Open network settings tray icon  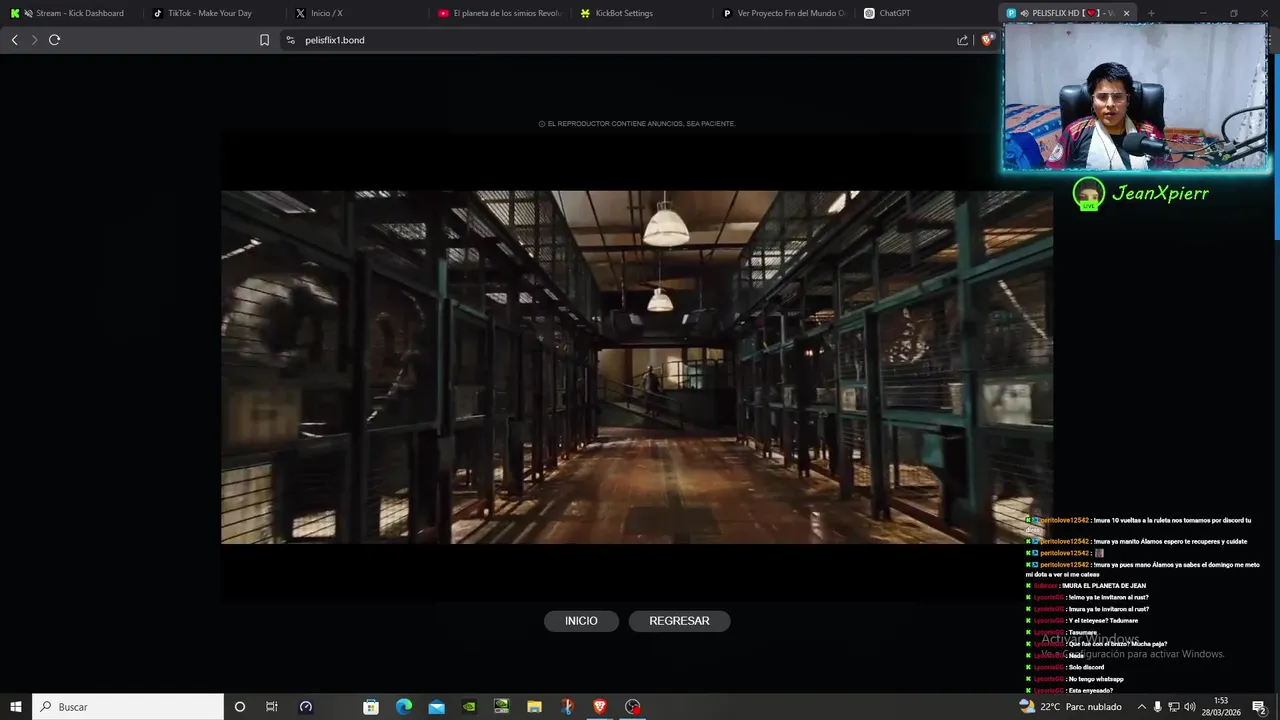[x=1174, y=707]
